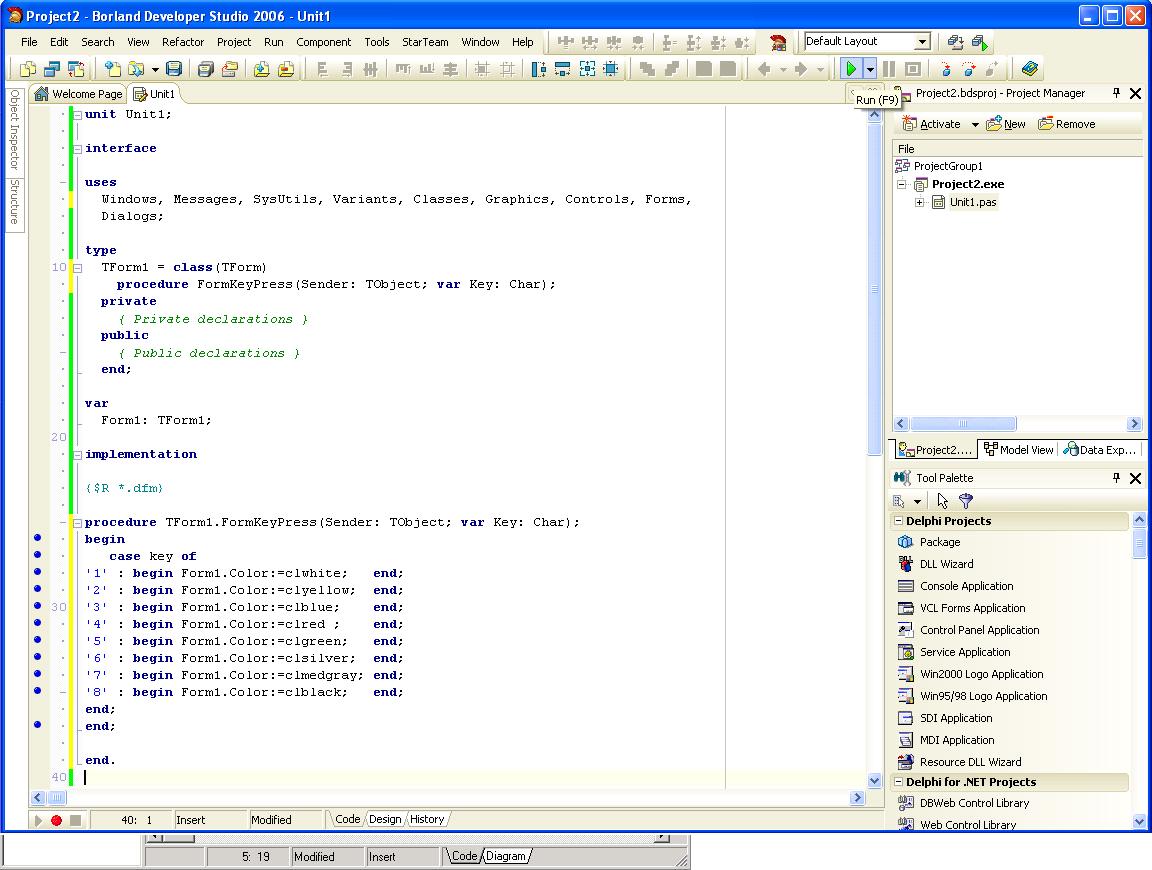Open the Run button dropdown arrow

(x=870, y=69)
